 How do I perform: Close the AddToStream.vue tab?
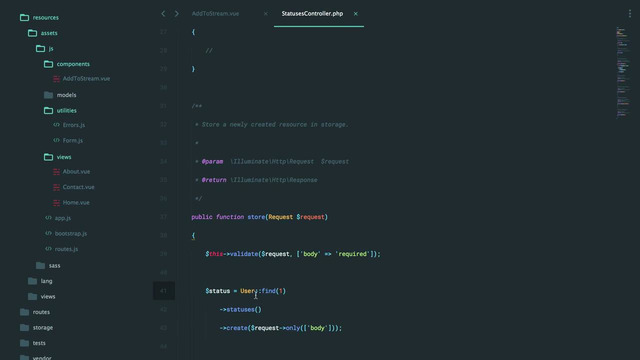(x=266, y=13)
